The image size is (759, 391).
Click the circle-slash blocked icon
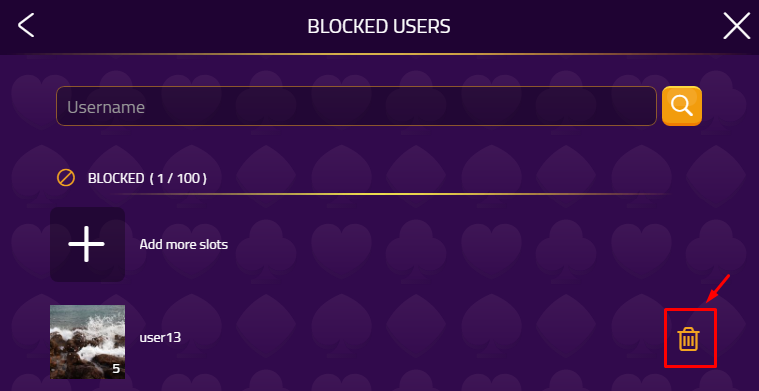tap(66, 178)
